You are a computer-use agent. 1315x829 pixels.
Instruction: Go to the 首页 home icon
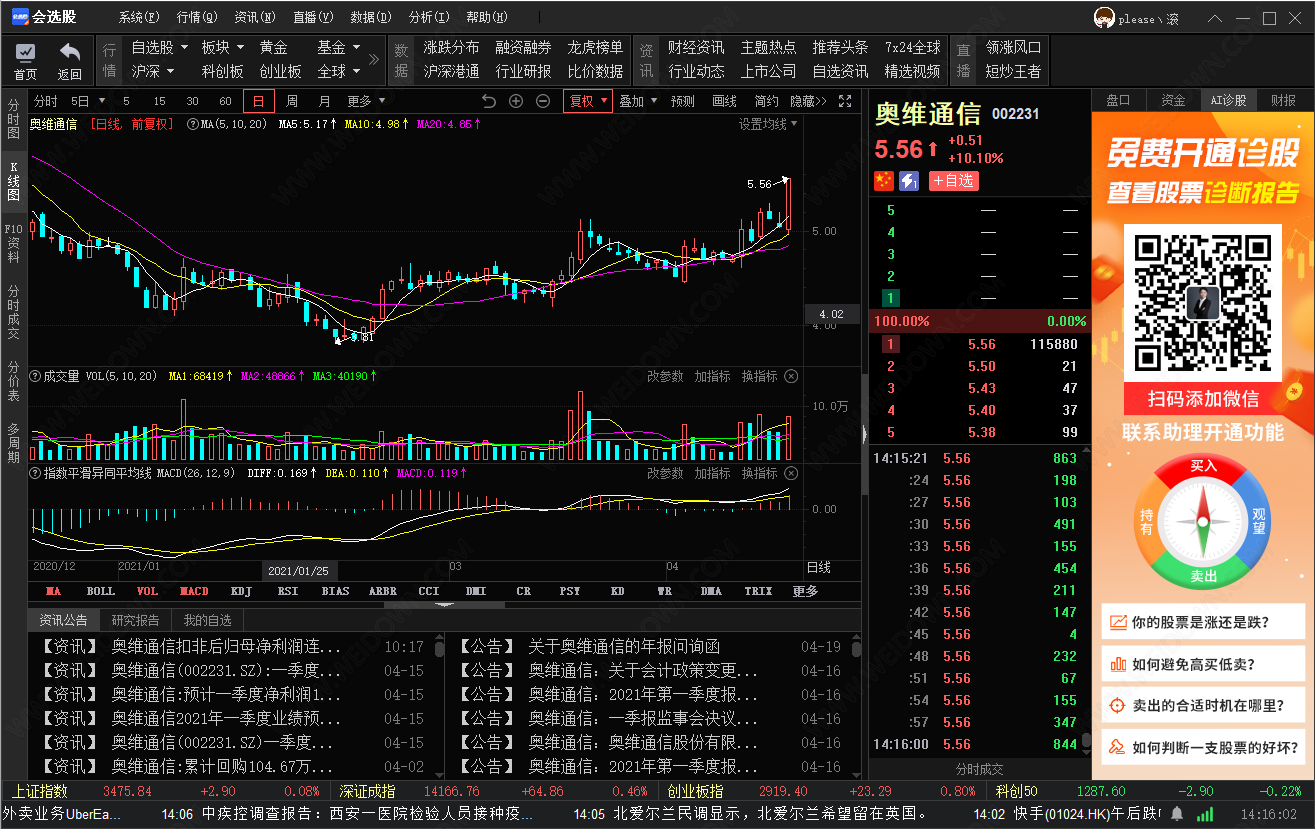point(25,53)
